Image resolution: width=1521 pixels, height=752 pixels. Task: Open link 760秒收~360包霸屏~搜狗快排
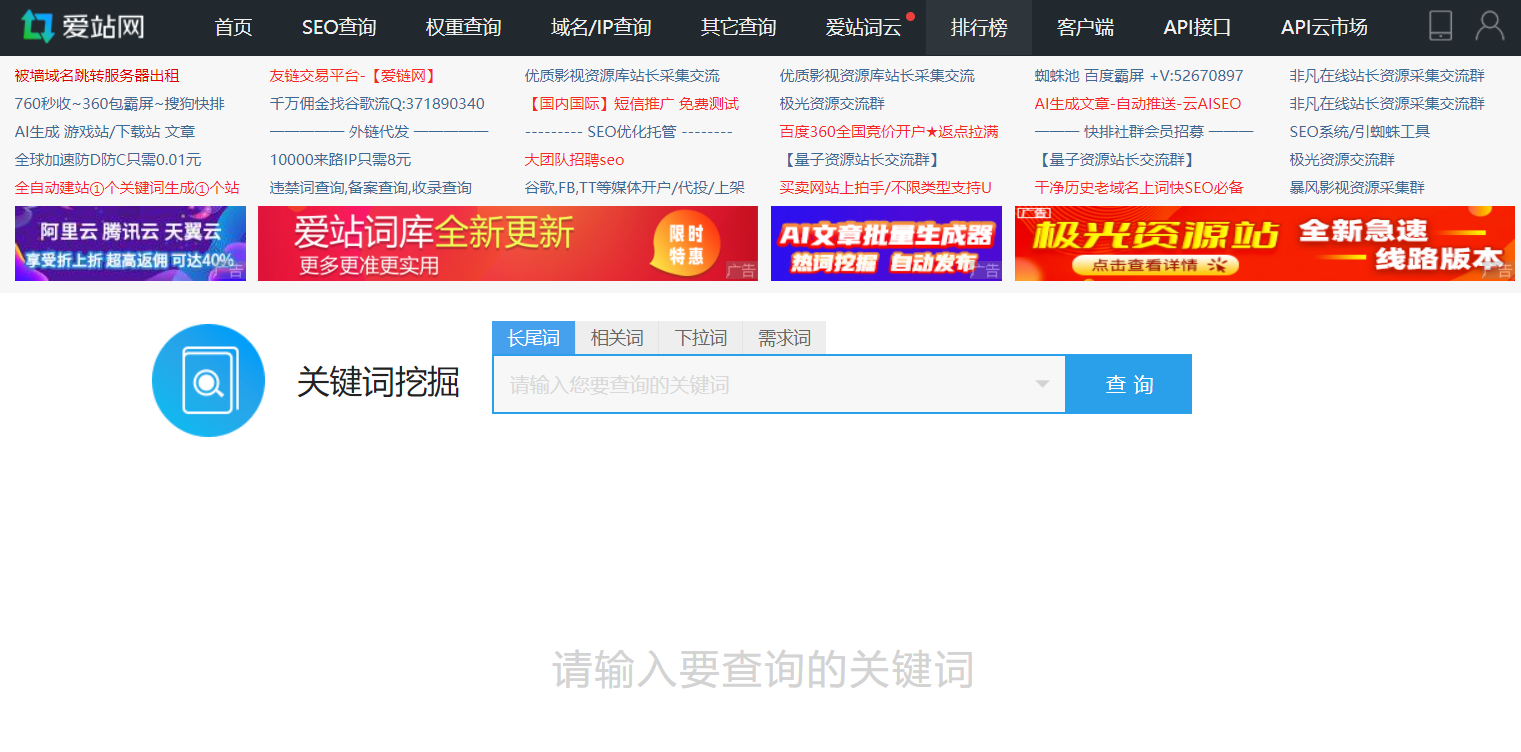coord(120,104)
